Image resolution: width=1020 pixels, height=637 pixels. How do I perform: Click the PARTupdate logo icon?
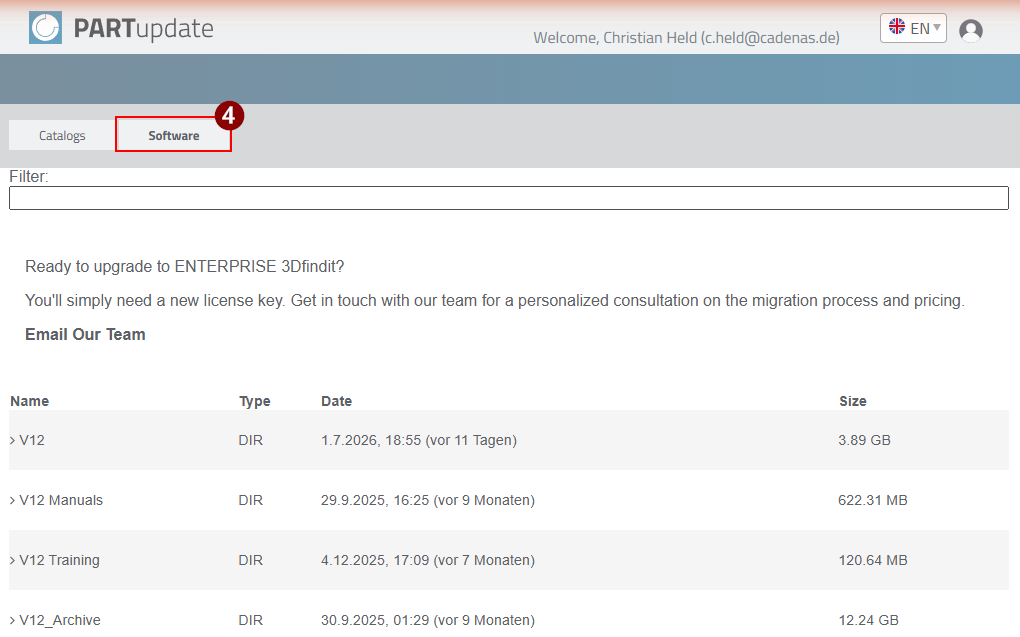46,28
